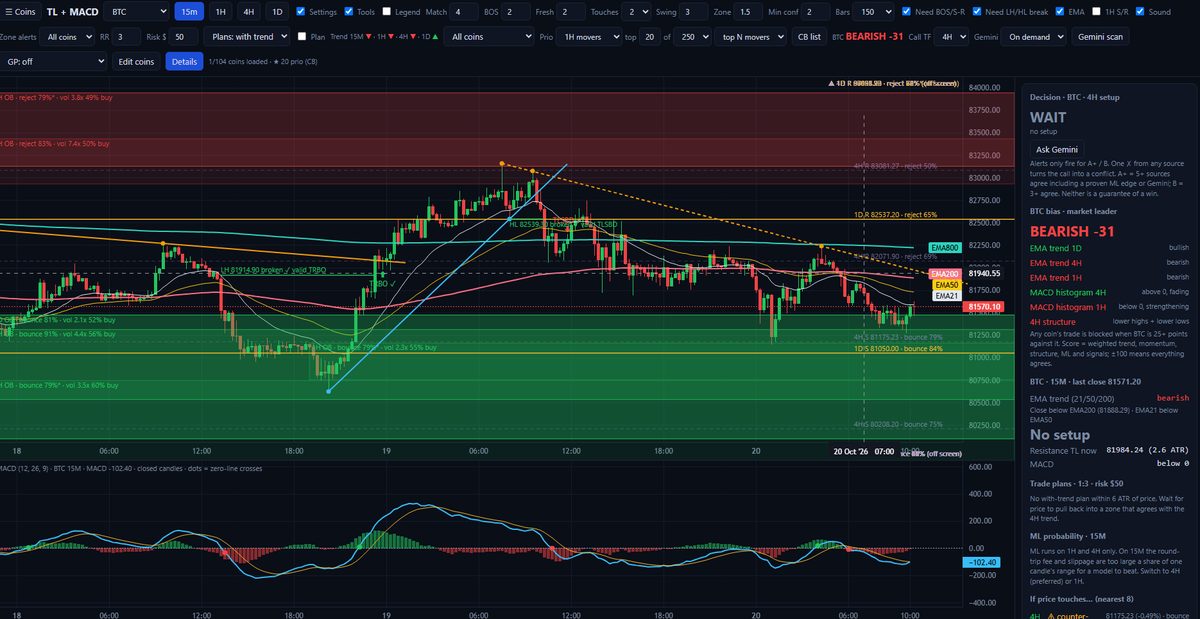Click the EMA800 chart label
Screen dimensions: 1200x619
[x=944, y=247]
